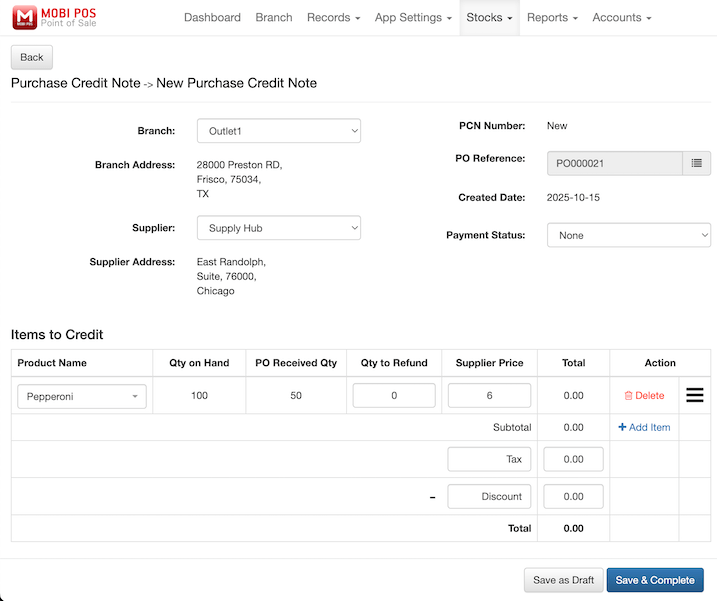
Task: Click the Created Date value 2025-10-15
Action: click(x=573, y=198)
